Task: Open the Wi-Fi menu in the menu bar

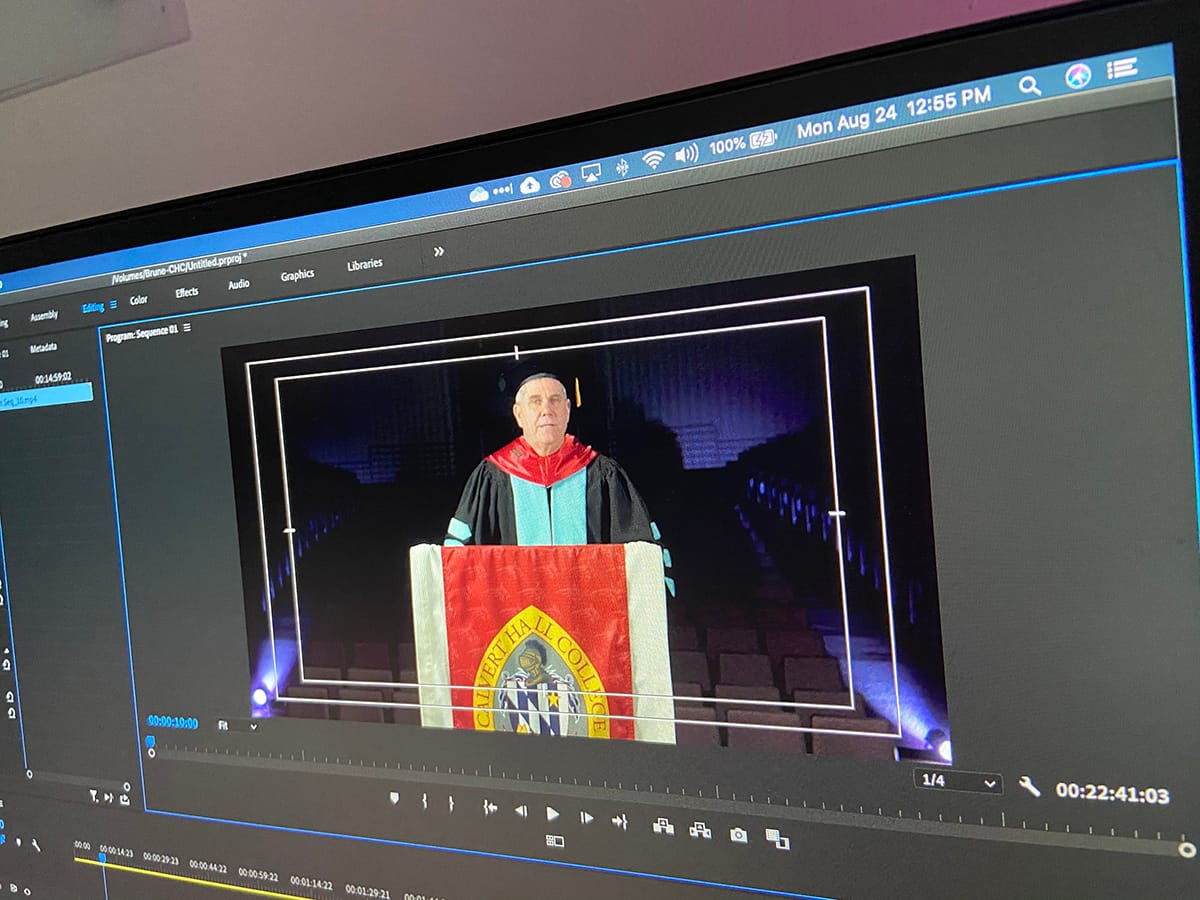Action: (653, 160)
